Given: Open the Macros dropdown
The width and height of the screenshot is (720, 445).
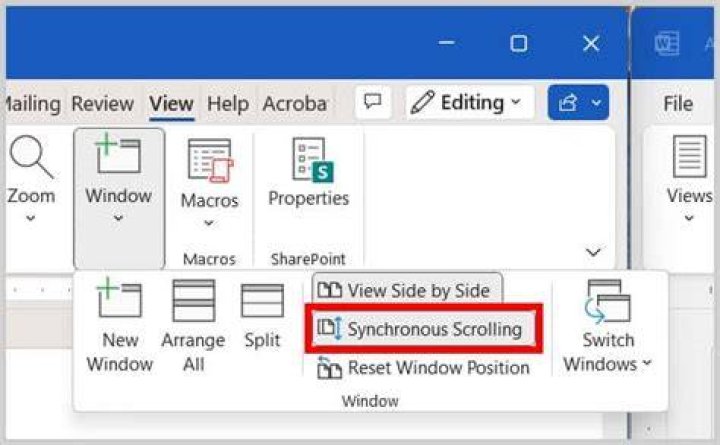Looking at the screenshot, I should point(209,183).
